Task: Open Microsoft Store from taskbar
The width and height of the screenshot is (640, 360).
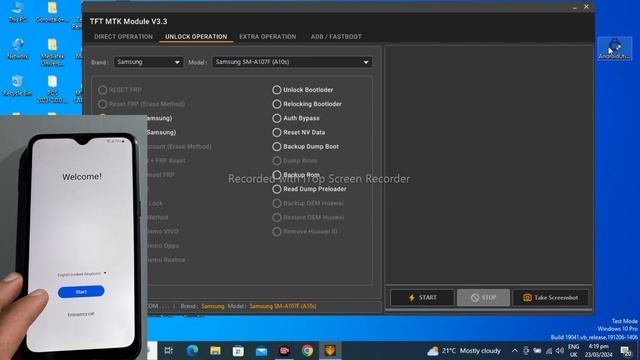Action: pyautogui.click(x=238, y=350)
